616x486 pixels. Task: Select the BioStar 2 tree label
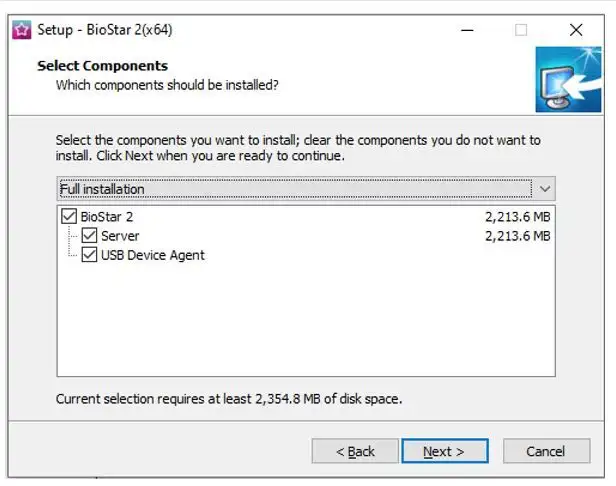click(107, 217)
